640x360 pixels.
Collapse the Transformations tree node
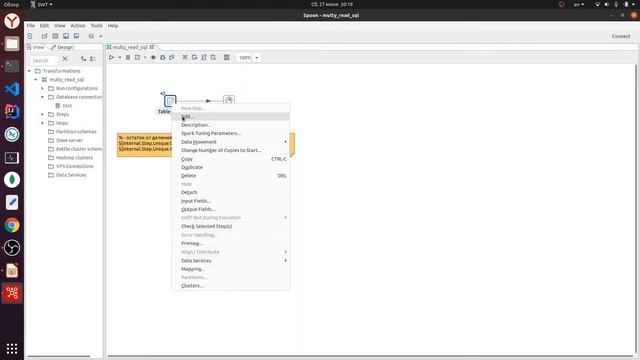29,71
